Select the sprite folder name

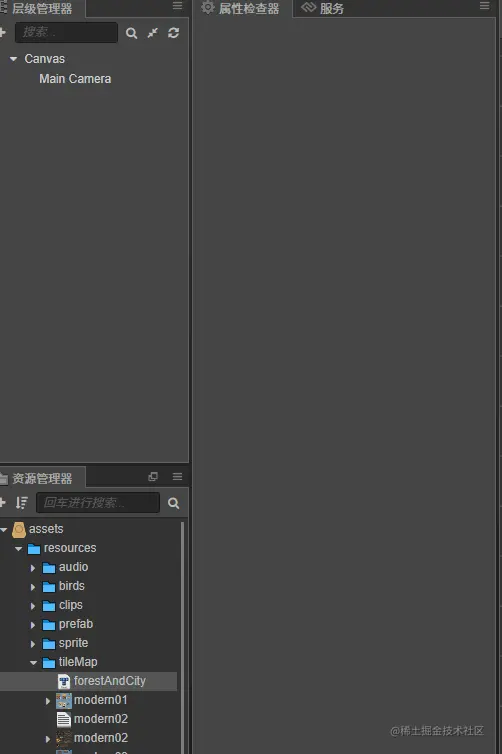[74, 643]
